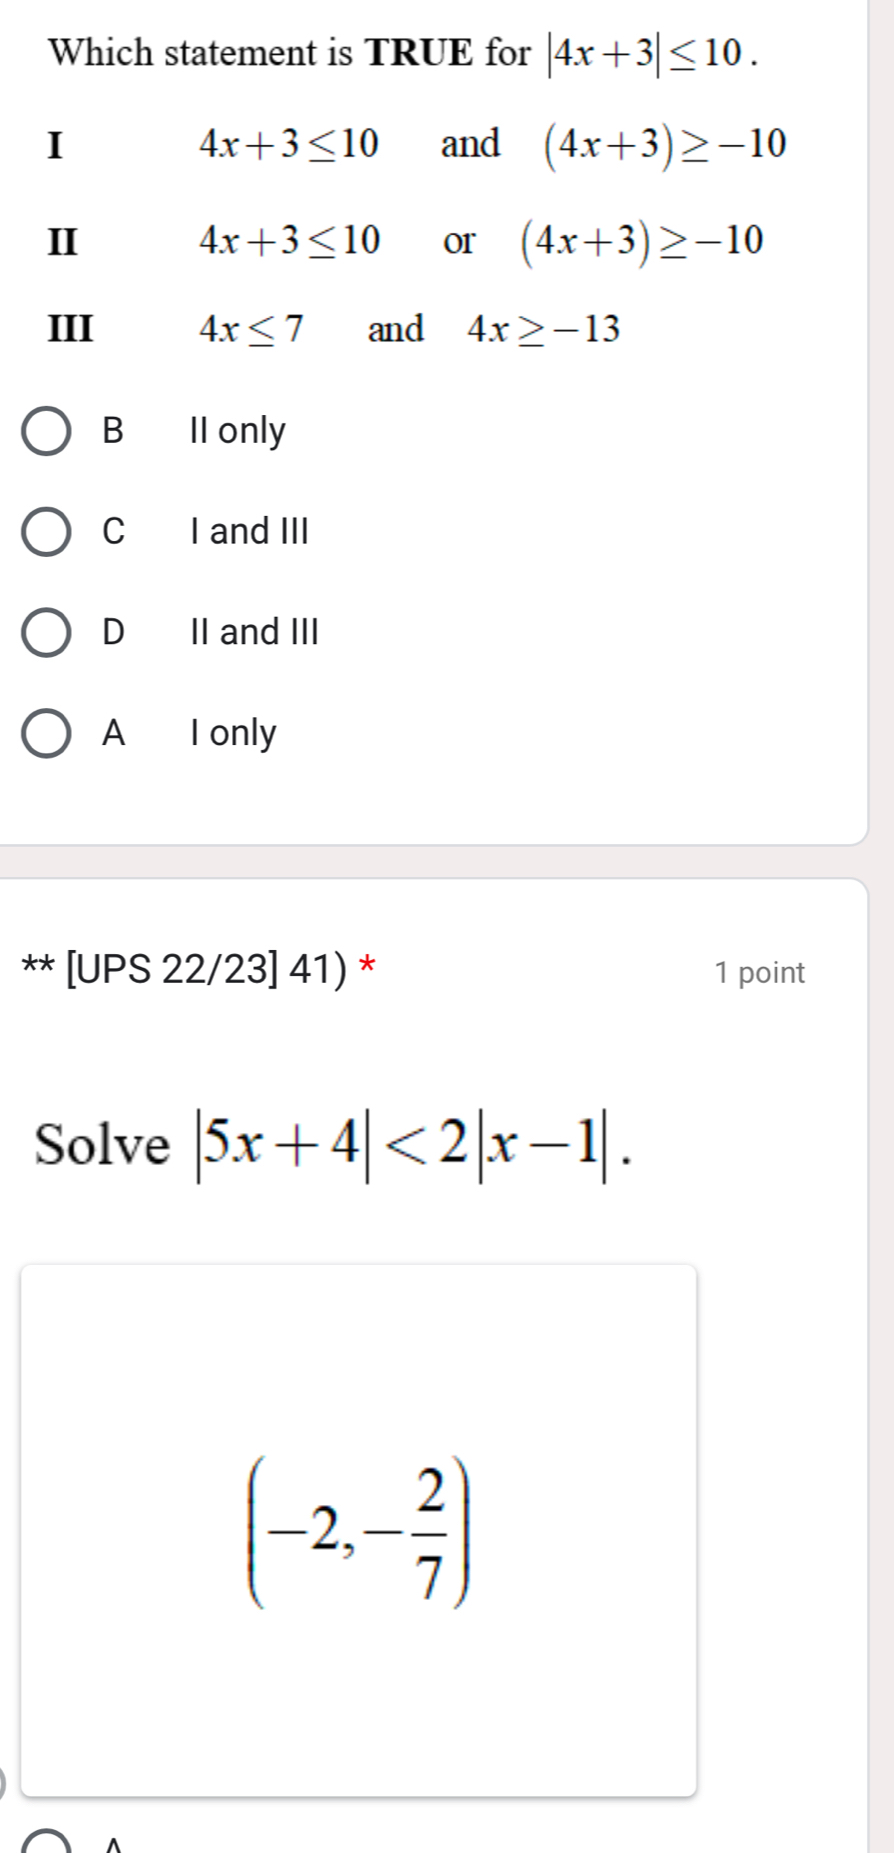Click the 'I and III' option text
Screen dimensions: 894x1853
coord(246,530)
